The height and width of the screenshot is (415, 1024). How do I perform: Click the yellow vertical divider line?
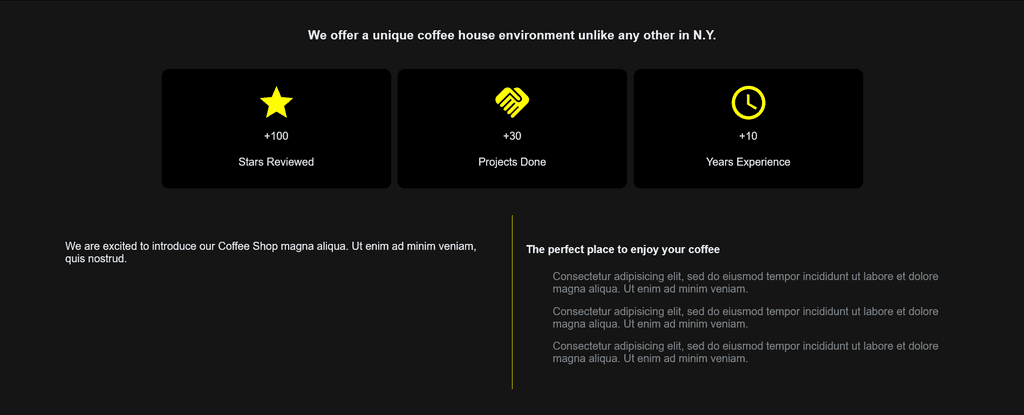[x=512, y=302]
